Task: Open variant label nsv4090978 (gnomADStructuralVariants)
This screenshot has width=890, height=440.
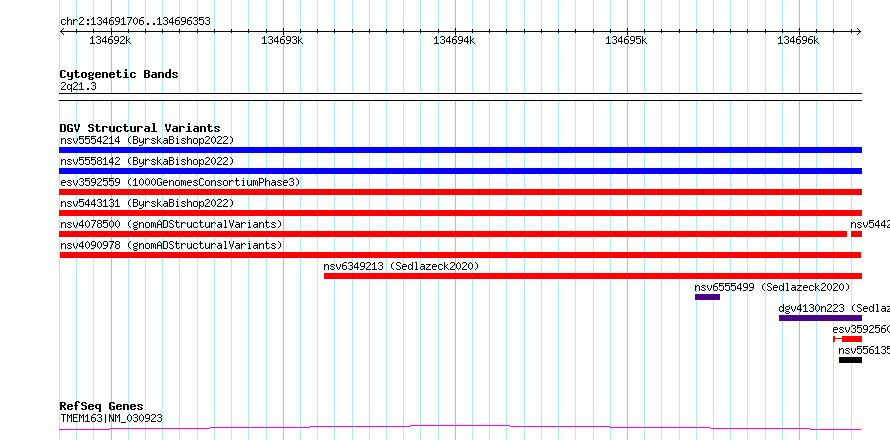Action: tap(171, 245)
